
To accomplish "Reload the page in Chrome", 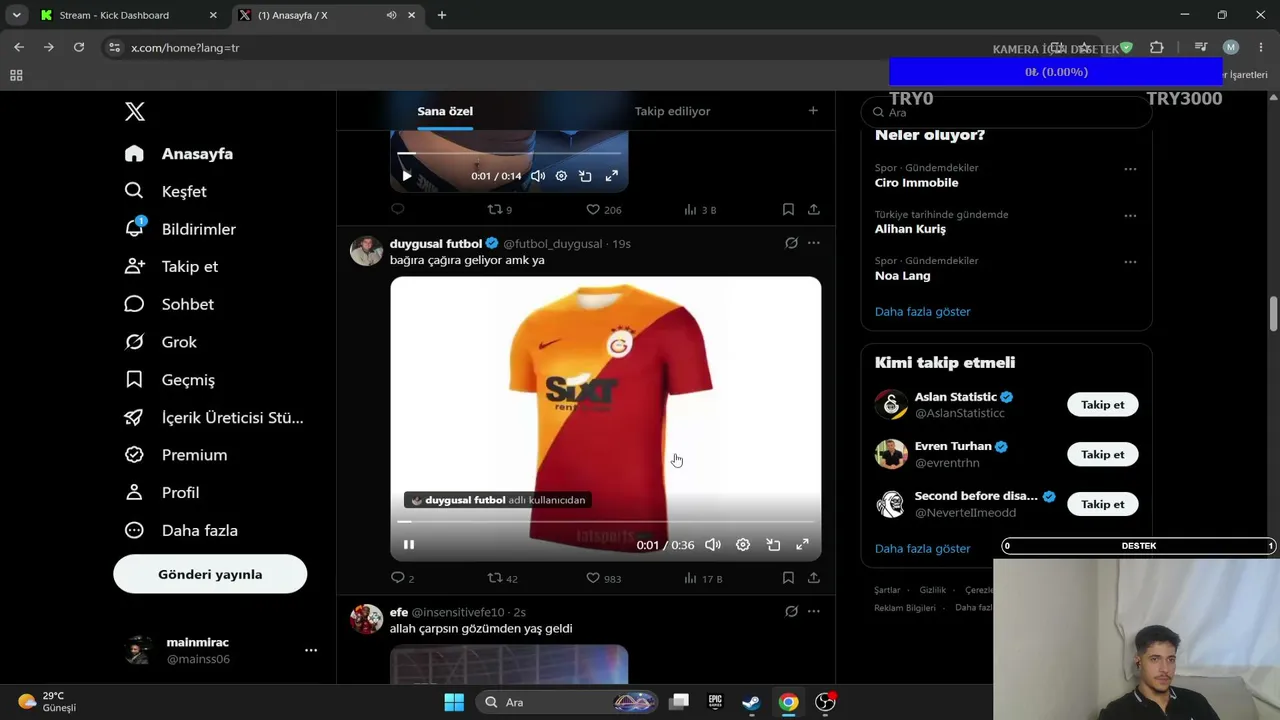I will point(79,47).
